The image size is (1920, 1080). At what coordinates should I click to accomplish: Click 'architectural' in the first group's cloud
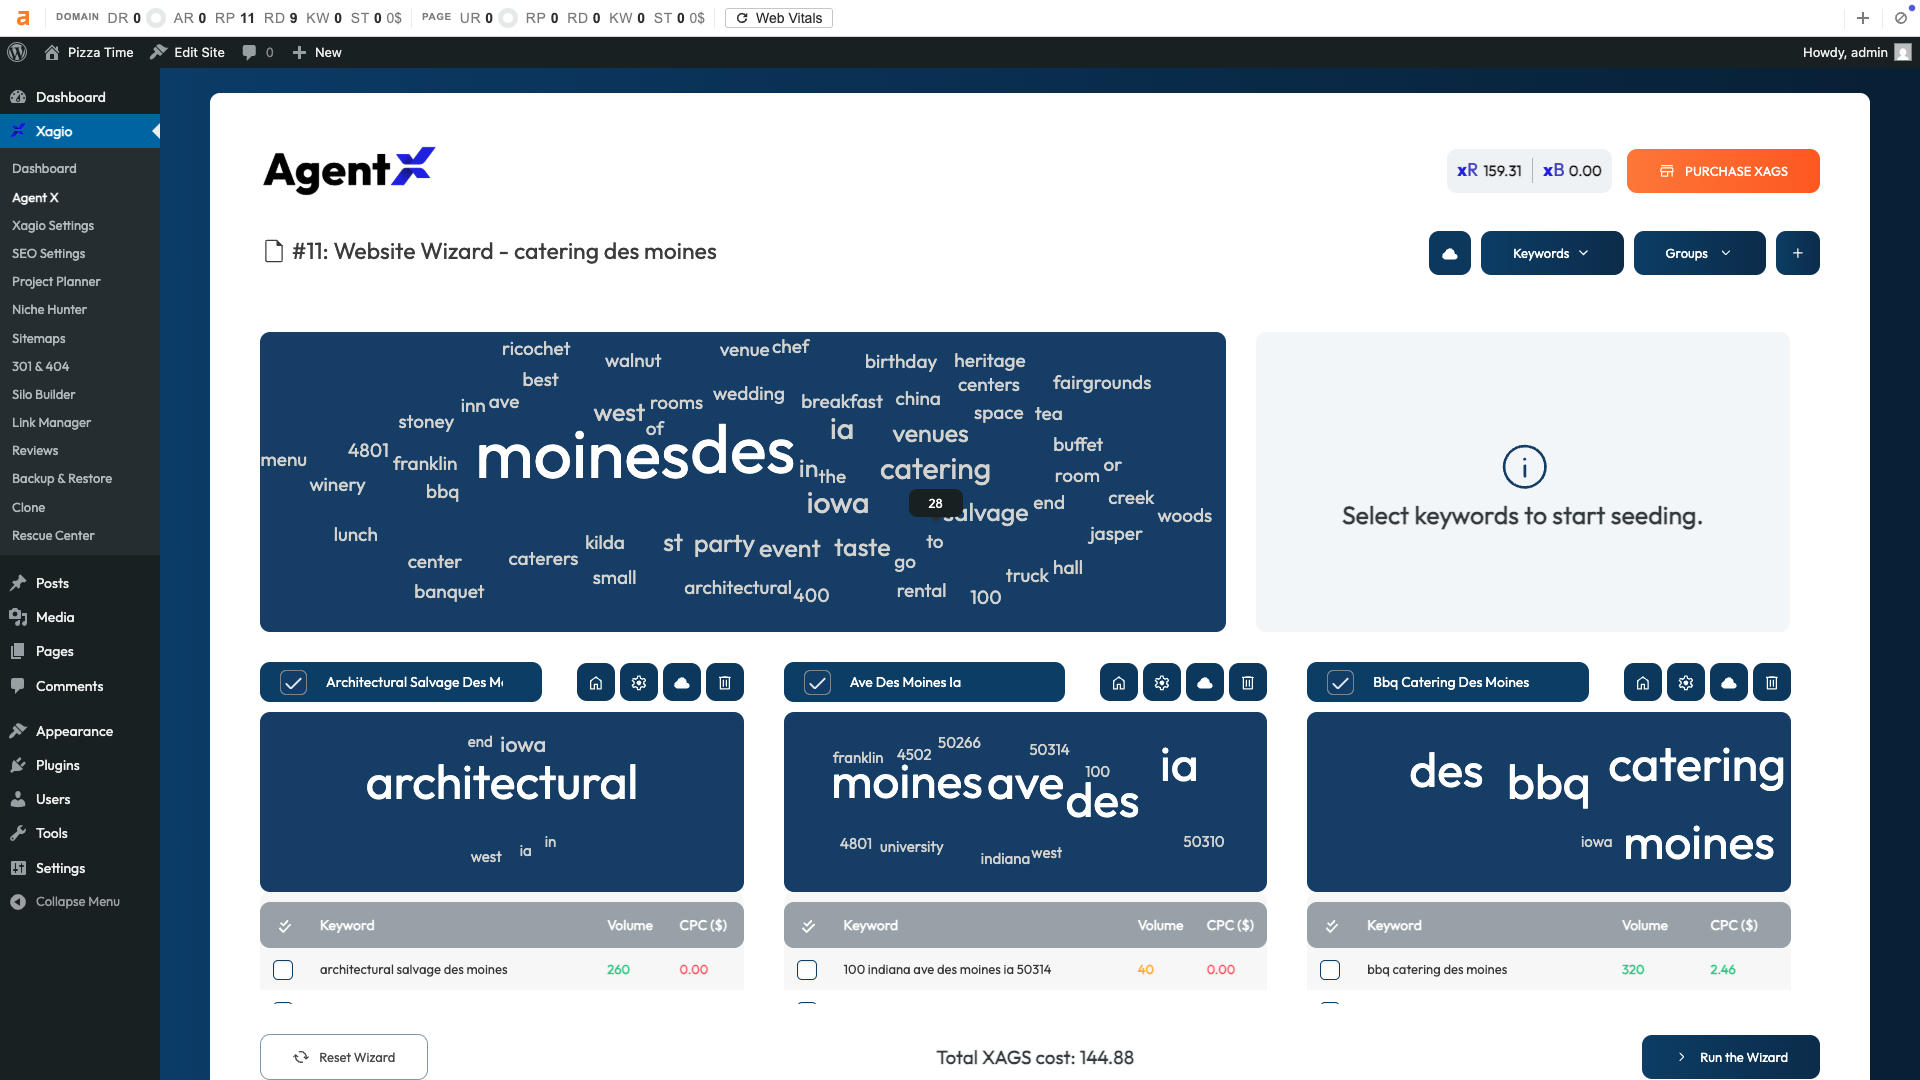501,783
